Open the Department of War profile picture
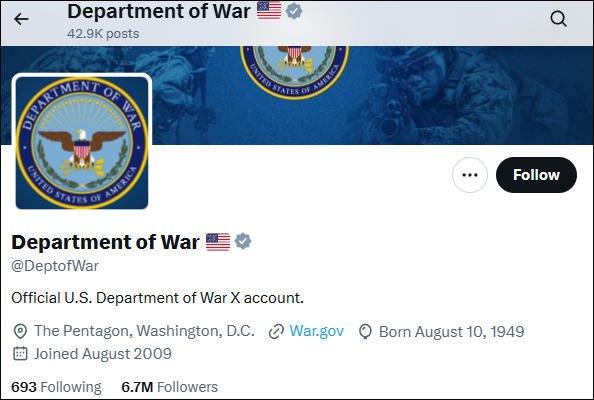This screenshot has height=400, width=594. point(82,142)
